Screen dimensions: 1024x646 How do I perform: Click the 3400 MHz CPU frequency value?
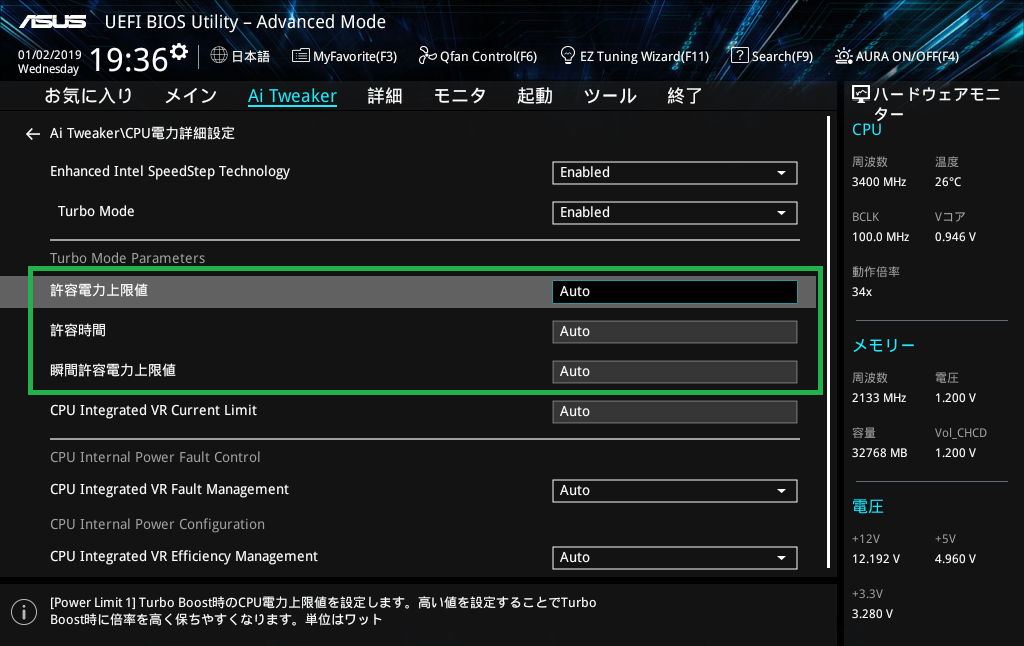(x=879, y=182)
